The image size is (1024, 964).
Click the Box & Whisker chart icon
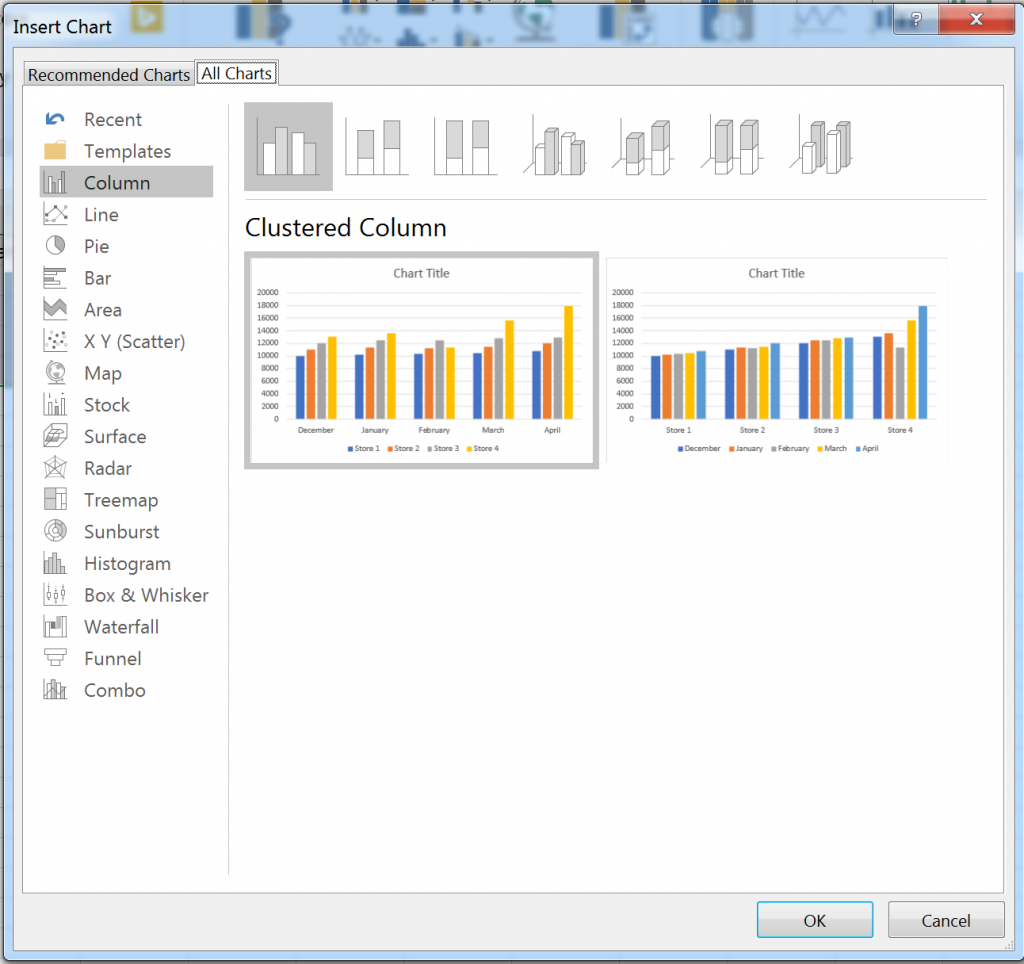55,594
